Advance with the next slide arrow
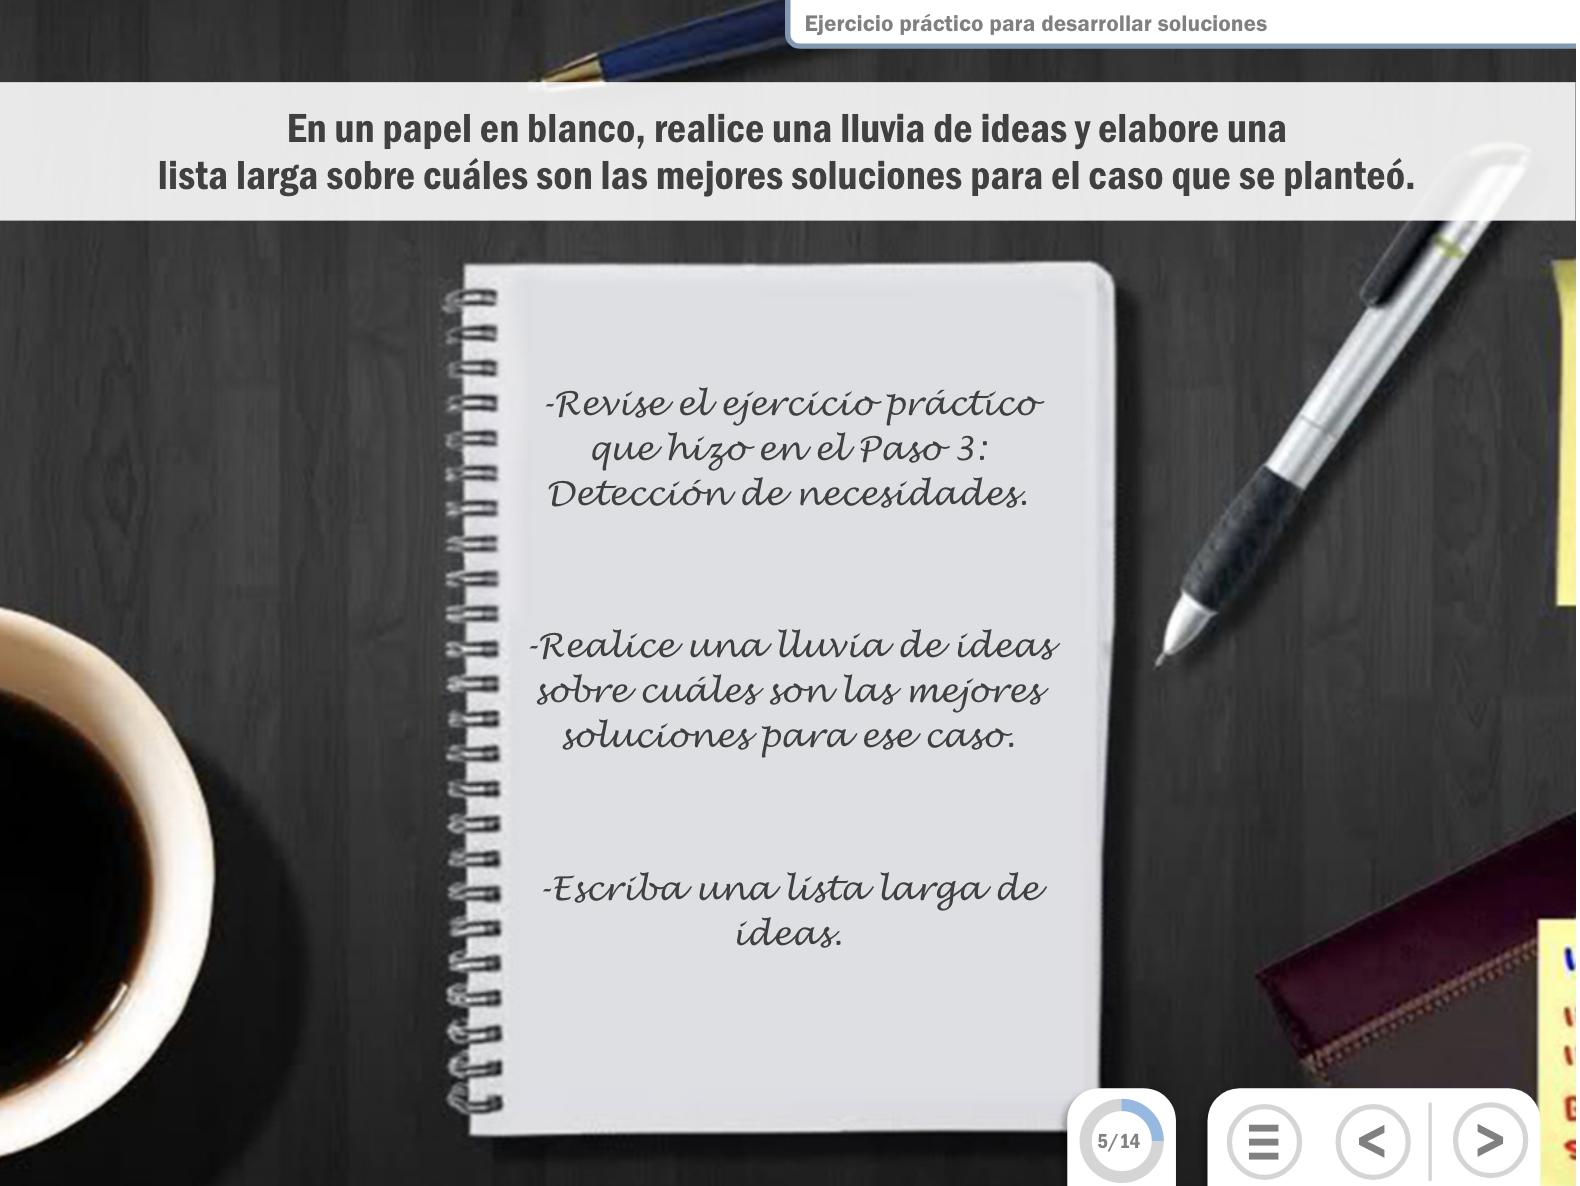 tap(1489, 1140)
